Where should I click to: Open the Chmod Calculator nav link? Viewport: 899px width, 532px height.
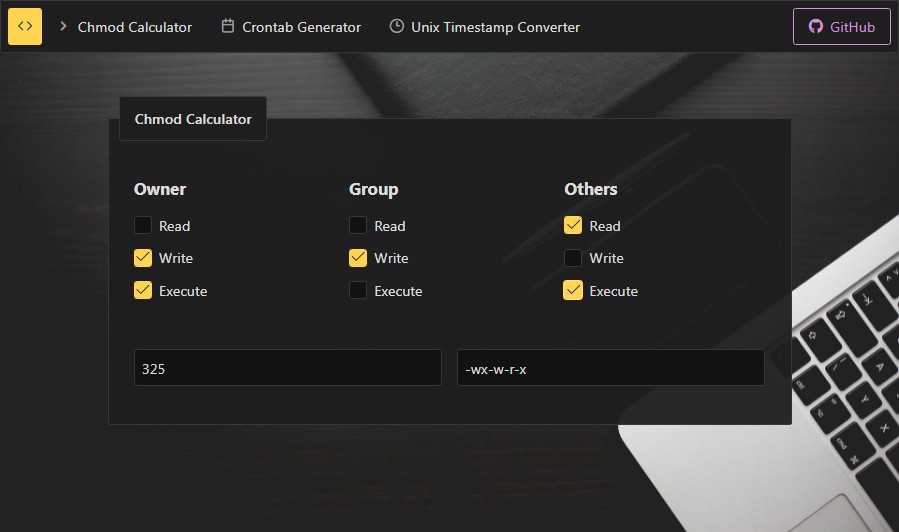[x=134, y=27]
